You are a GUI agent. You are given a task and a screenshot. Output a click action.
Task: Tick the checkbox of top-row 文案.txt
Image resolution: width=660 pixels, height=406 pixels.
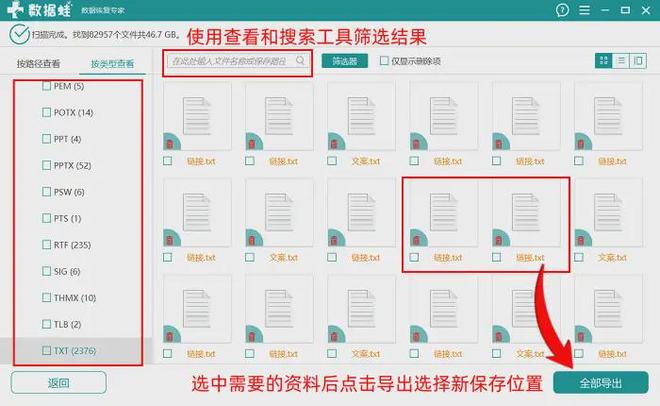pyautogui.click(x=332, y=161)
